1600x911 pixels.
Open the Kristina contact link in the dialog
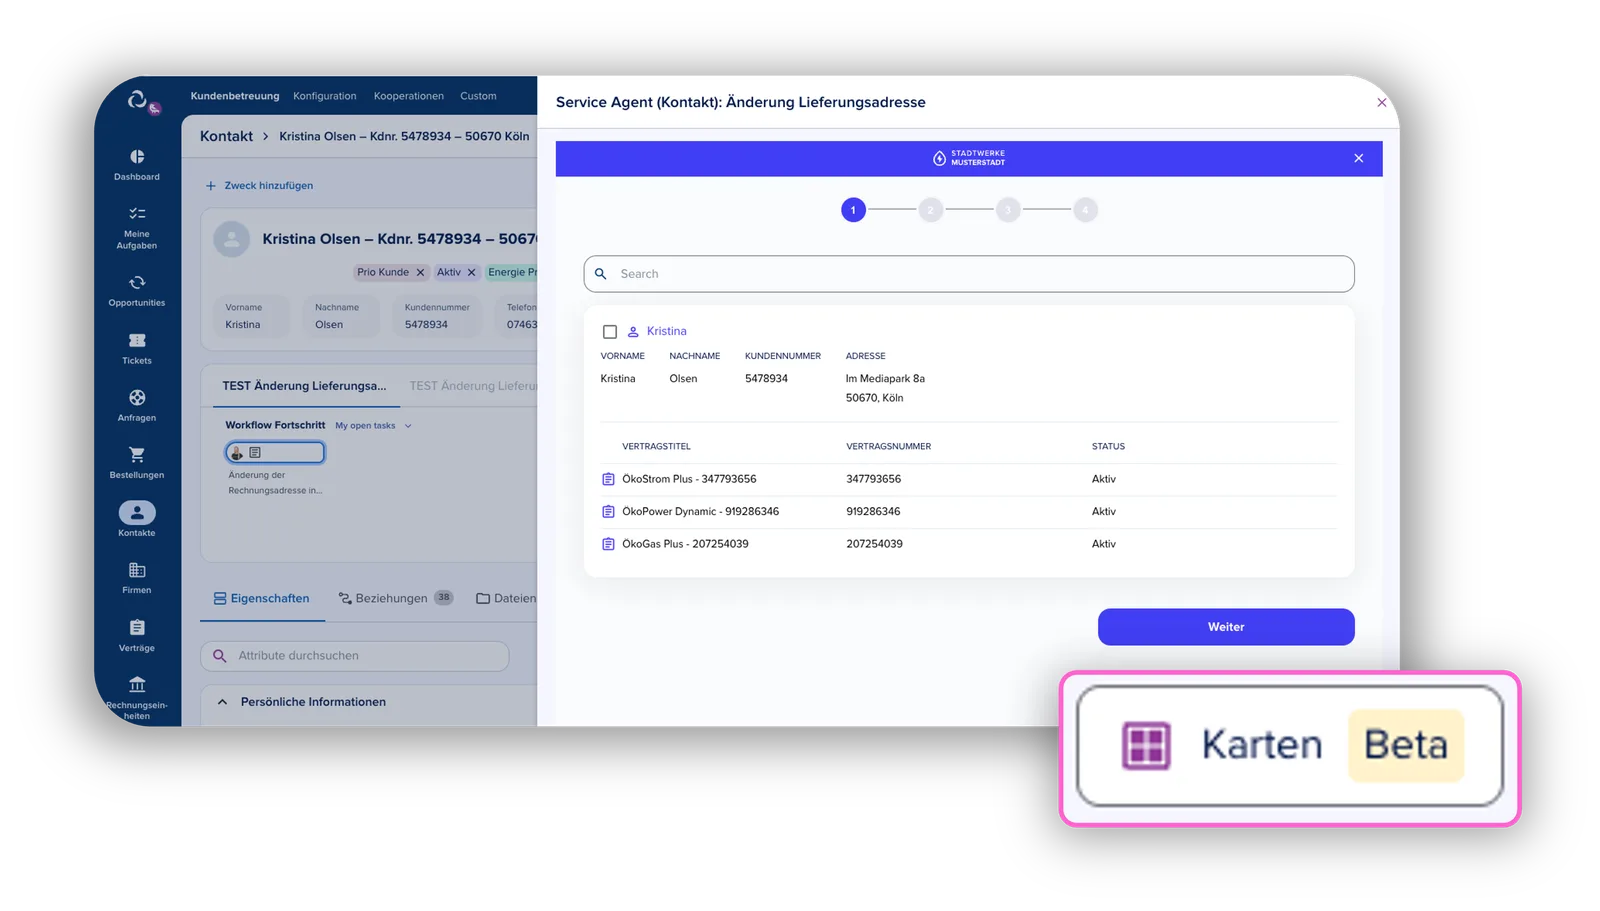[667, 331]
